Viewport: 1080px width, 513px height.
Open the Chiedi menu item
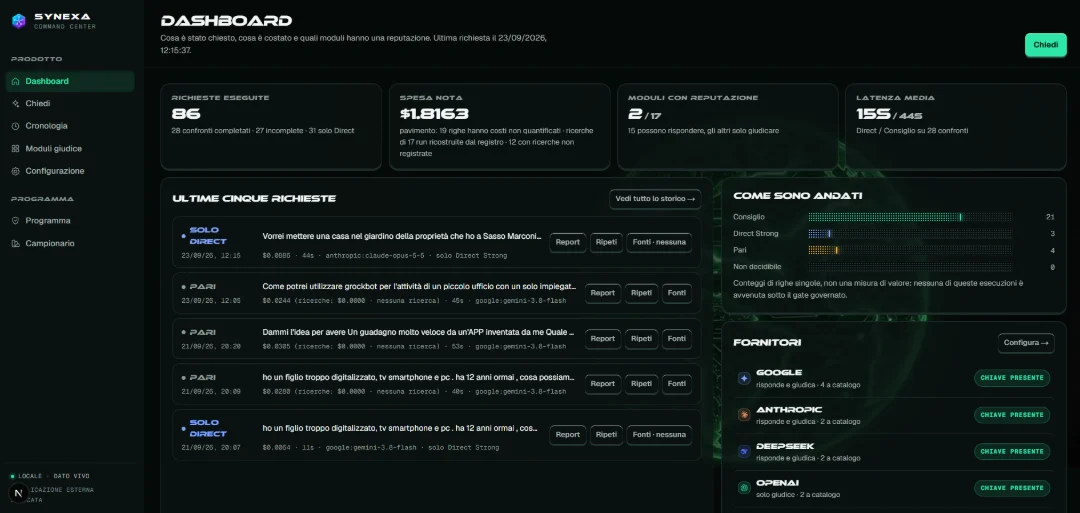tap(70, 103)
